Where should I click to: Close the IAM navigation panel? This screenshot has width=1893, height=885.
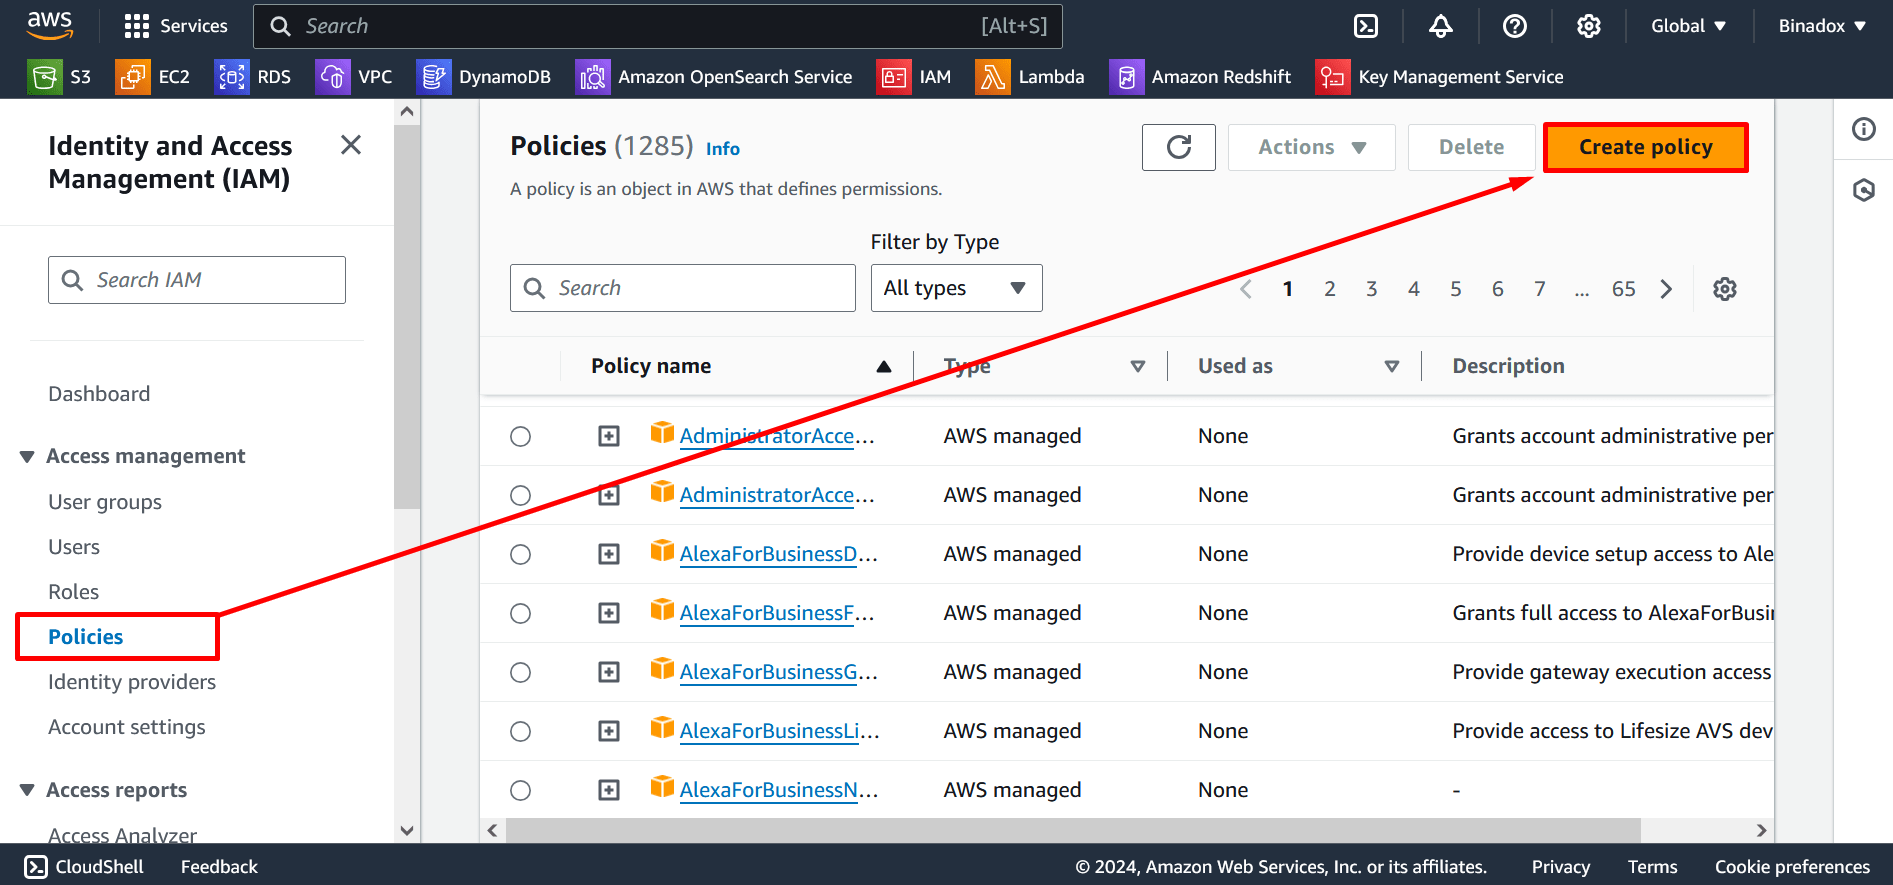pos(351,145)
